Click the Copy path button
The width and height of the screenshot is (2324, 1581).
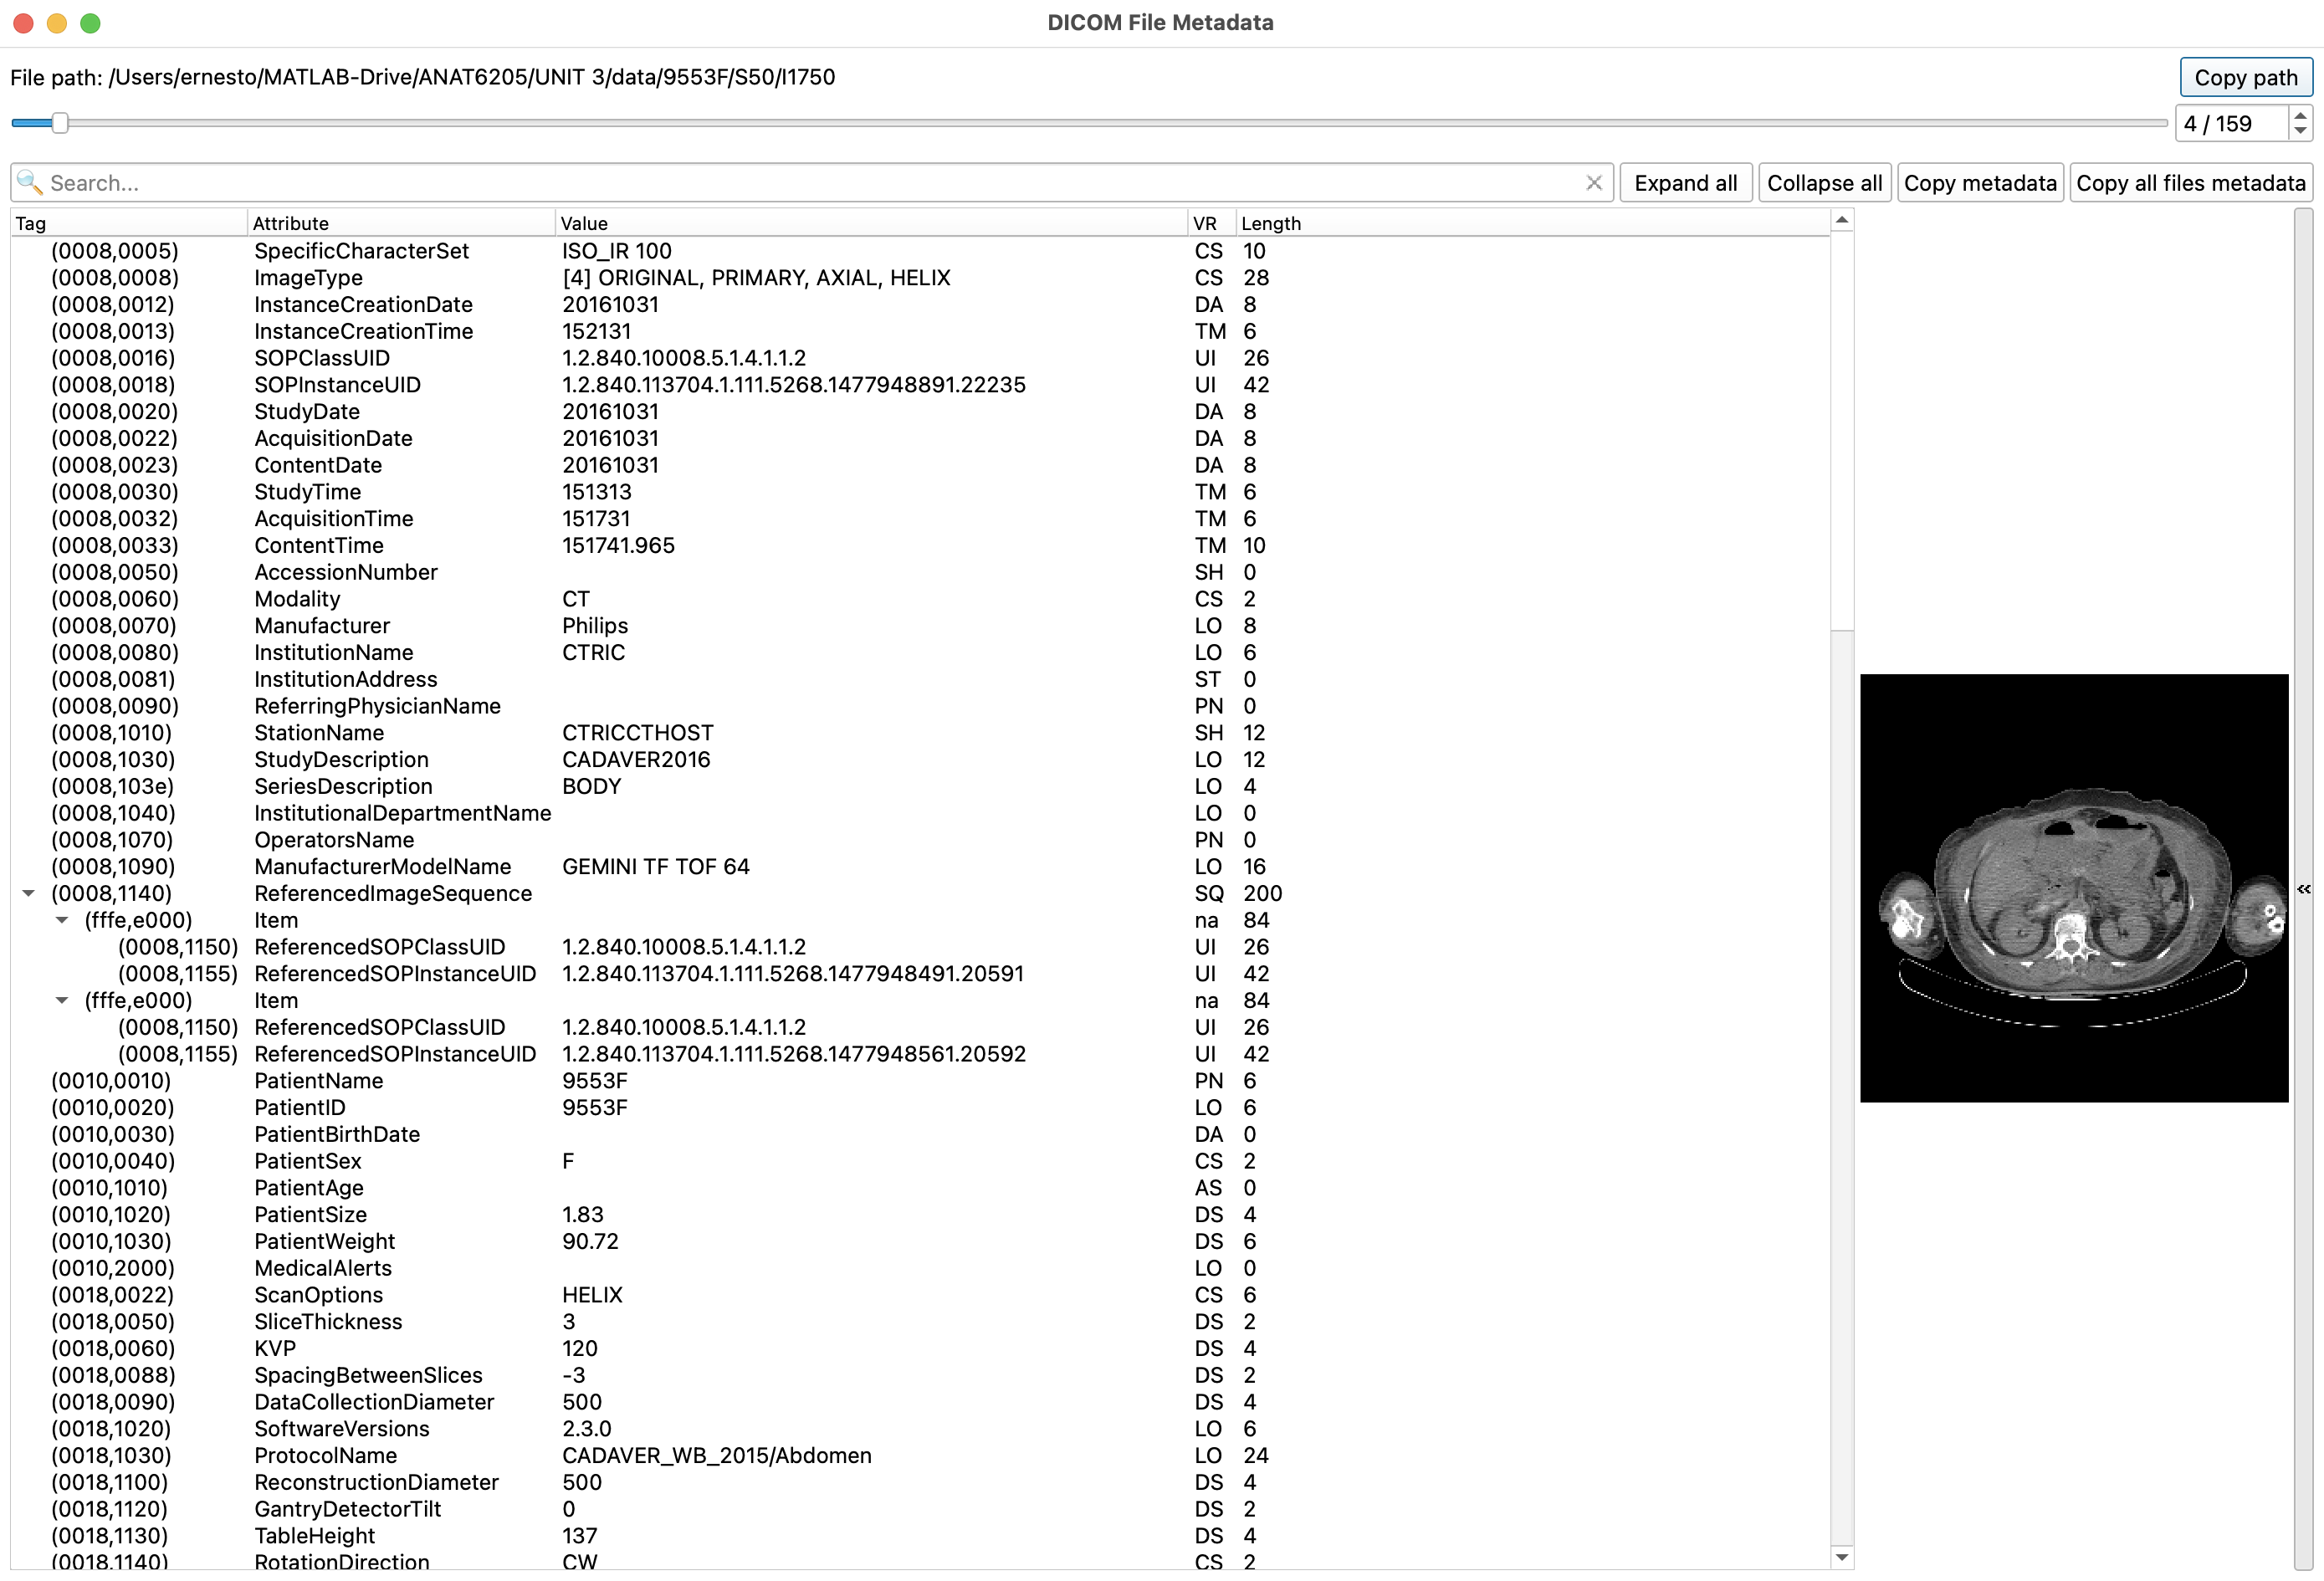[2246, 77]
